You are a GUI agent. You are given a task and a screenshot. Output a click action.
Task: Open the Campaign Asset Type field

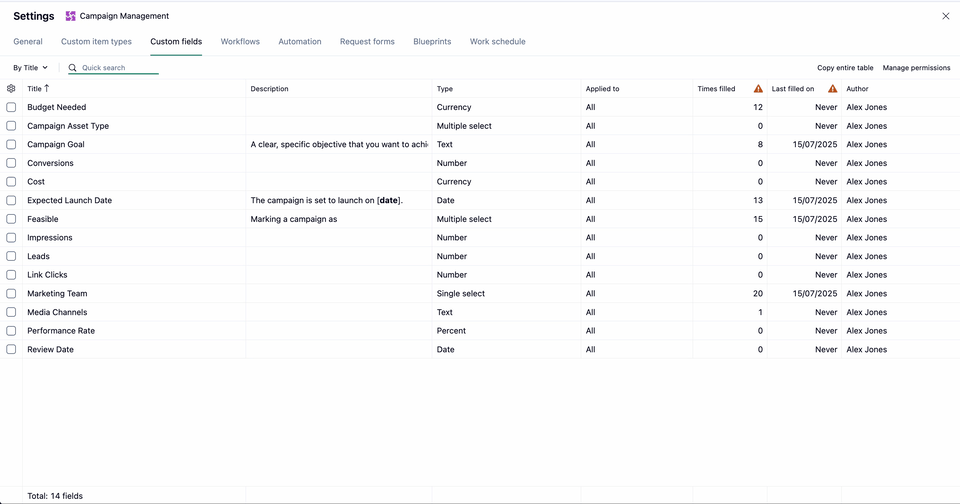coord(68,126)
